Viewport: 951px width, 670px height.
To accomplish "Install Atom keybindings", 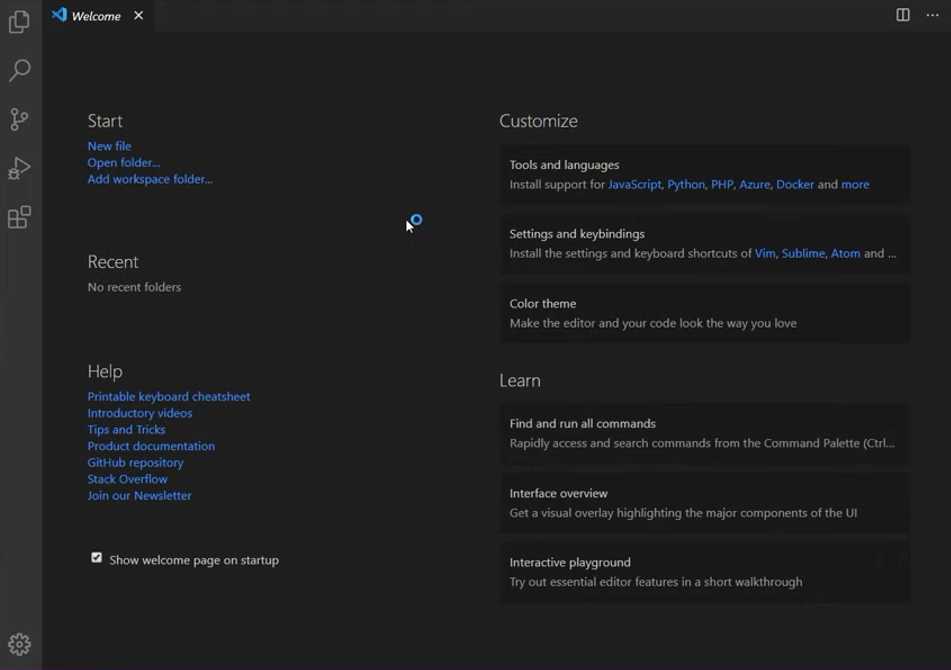I will (845, 253).
